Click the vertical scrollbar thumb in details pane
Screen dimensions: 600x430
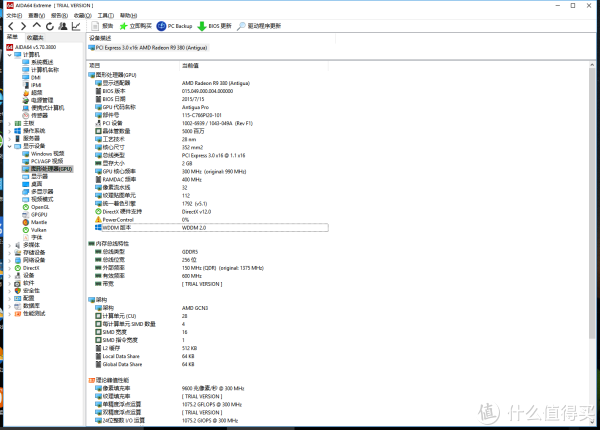tap(592, 203)
